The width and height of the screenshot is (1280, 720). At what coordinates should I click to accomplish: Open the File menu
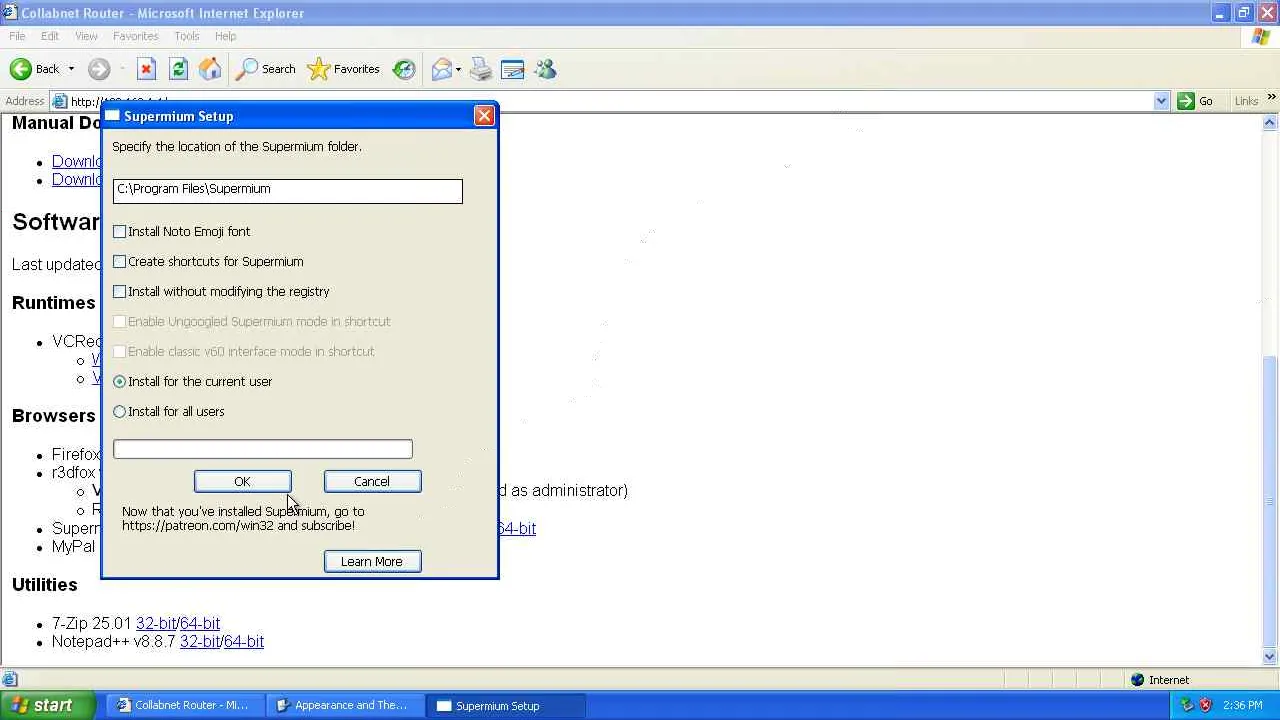pos(17,36)
